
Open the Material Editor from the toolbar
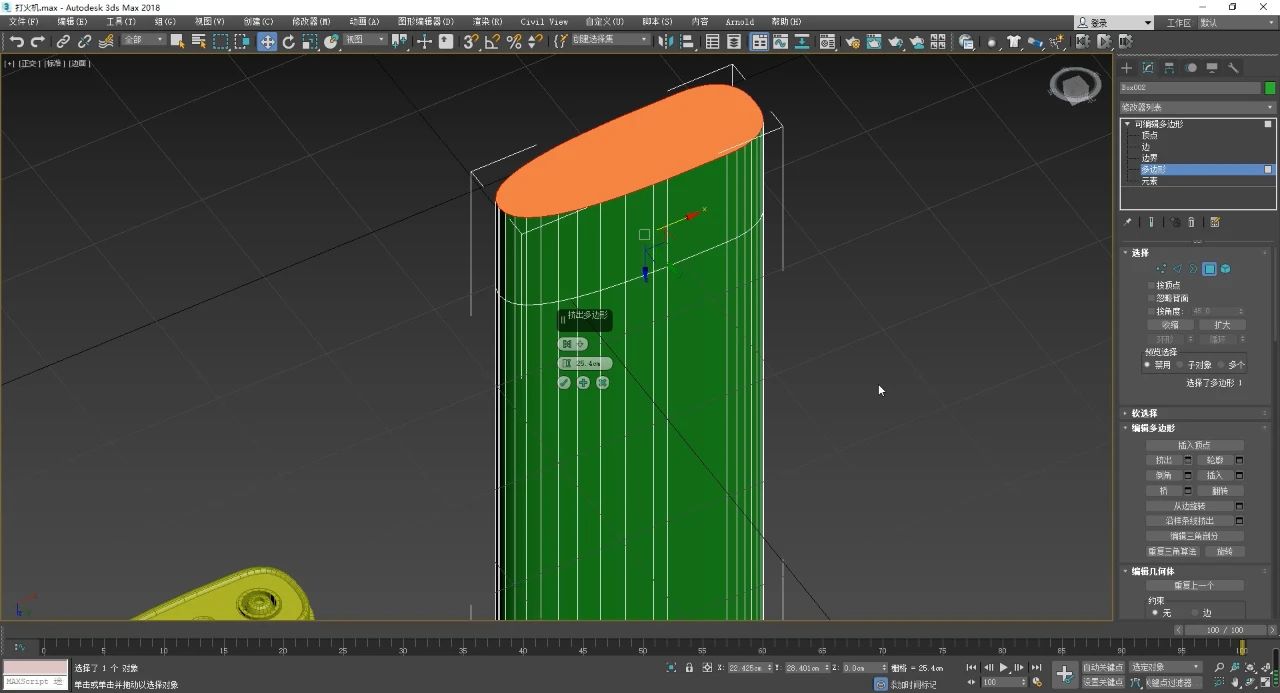[828, 41]
